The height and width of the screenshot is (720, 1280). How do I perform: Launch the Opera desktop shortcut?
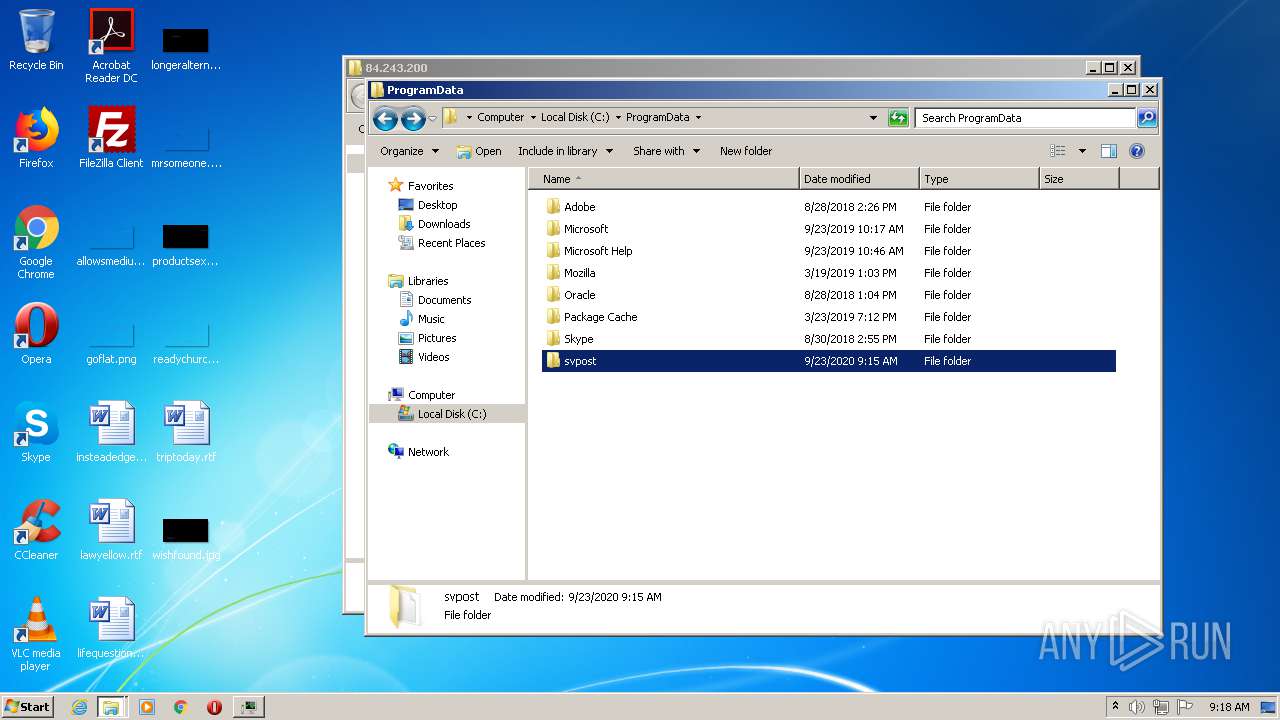point(36,334)
